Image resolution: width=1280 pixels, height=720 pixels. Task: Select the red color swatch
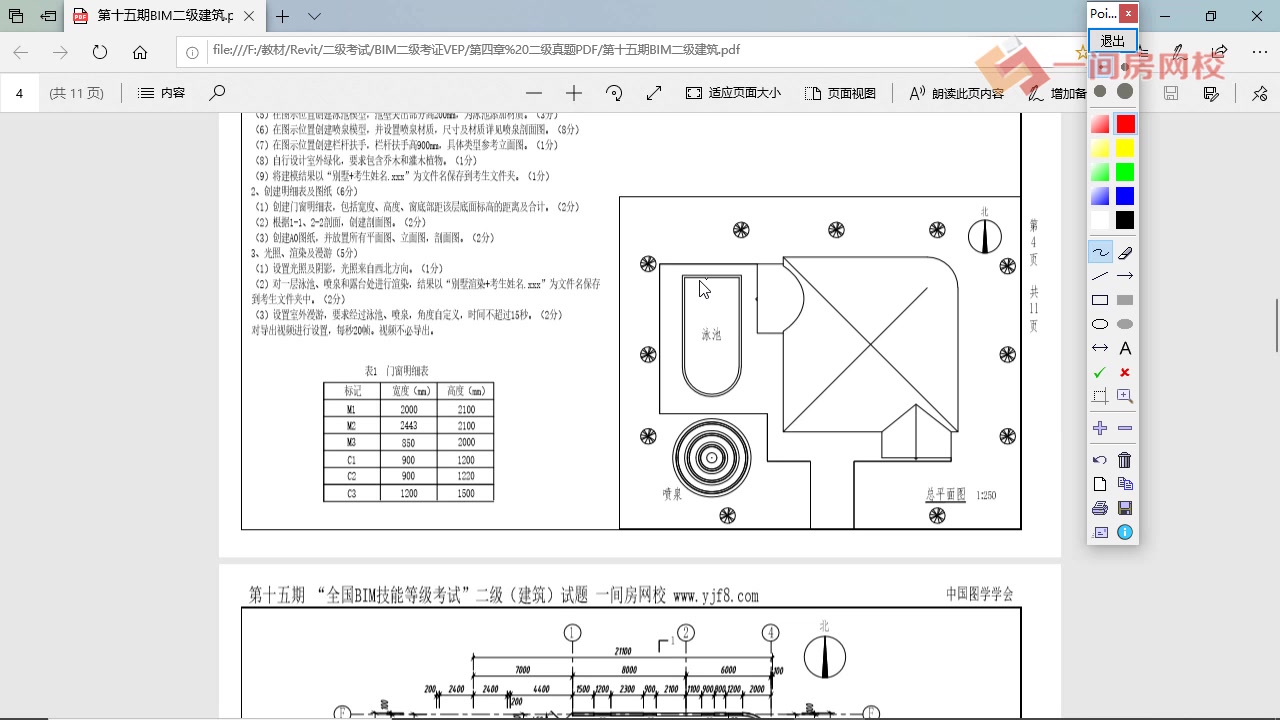[x=1124, y=123]
